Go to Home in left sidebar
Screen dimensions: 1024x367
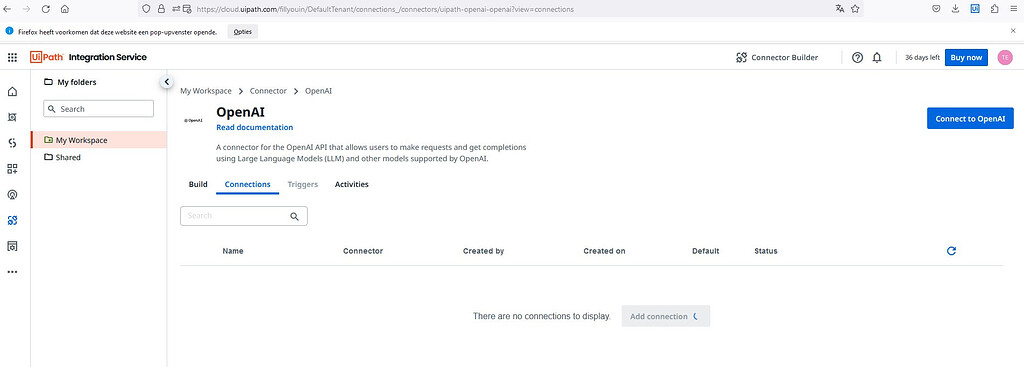click(12, 91)
